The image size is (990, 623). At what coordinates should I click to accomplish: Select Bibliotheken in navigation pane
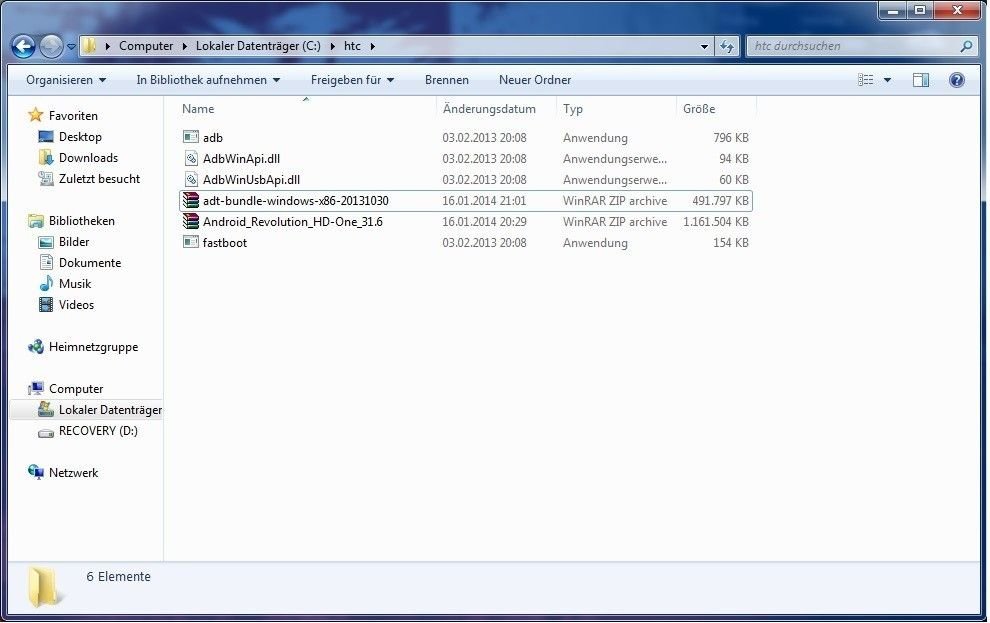click(81, 221)
